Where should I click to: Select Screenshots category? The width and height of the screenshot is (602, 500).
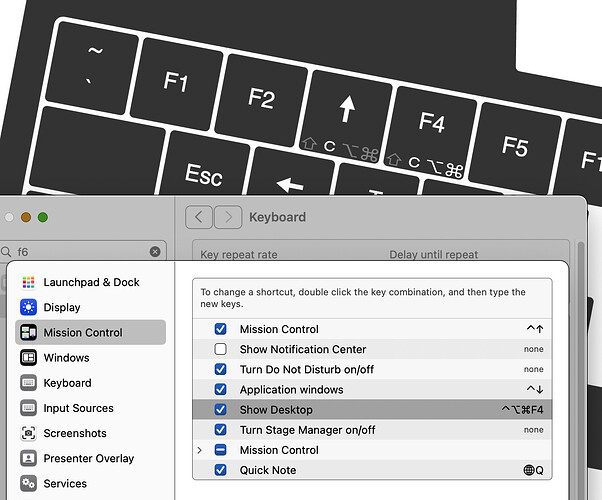pos(91,433)
